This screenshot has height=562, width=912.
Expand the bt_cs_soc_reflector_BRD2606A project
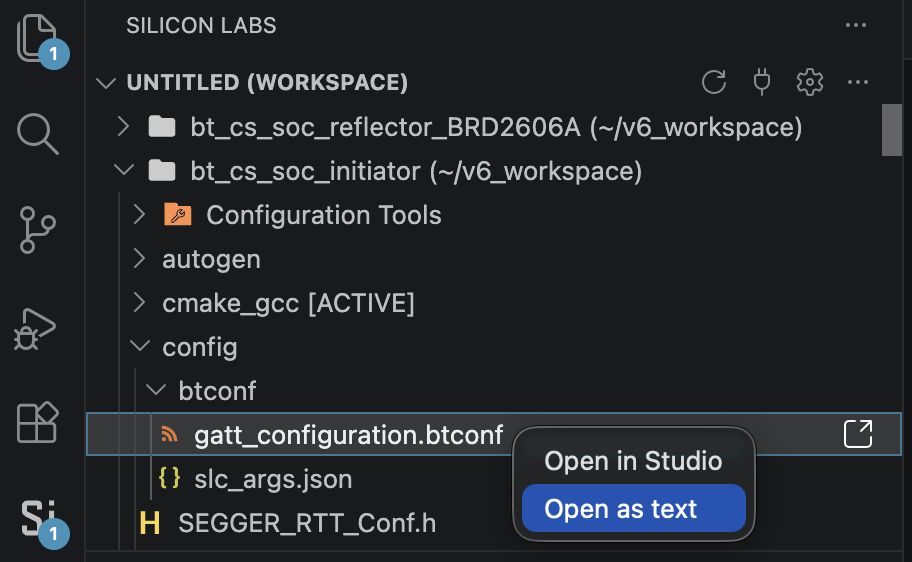click(x=123, y=126)
